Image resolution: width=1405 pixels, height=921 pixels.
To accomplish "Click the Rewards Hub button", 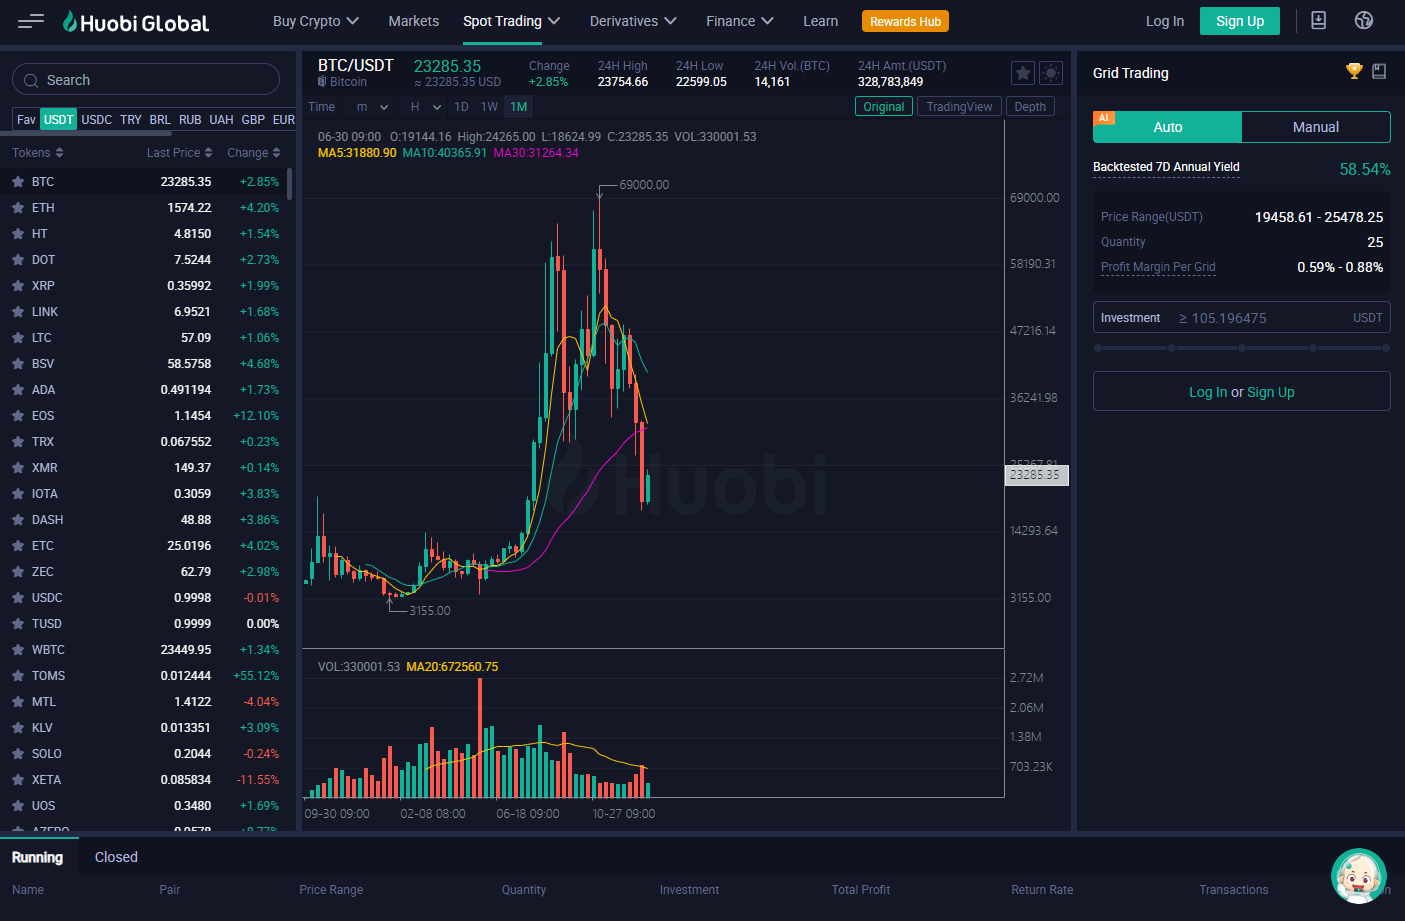I will coord(905,21).
